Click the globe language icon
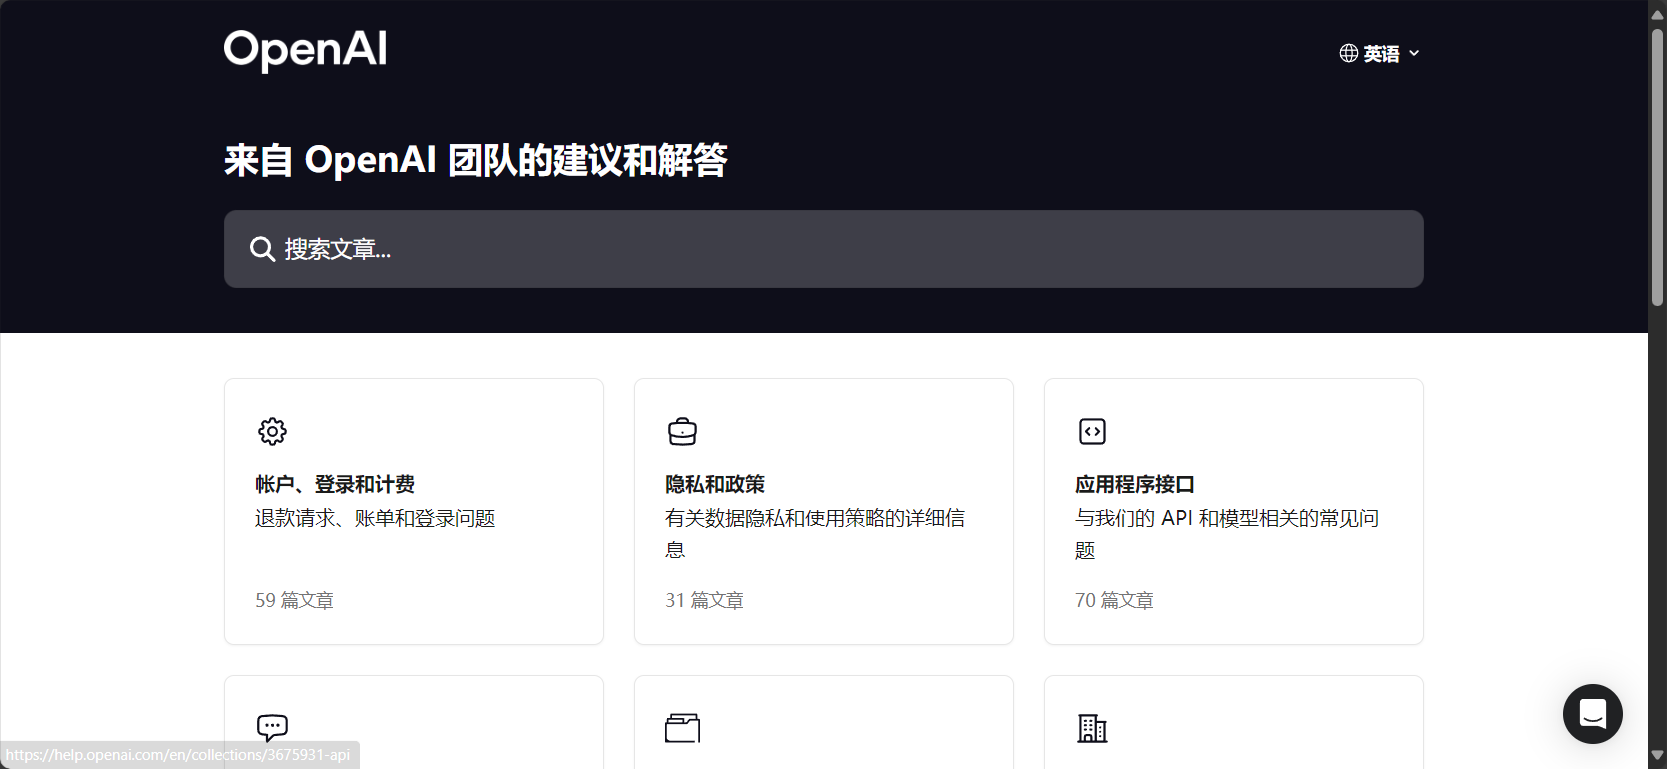 1349,53
